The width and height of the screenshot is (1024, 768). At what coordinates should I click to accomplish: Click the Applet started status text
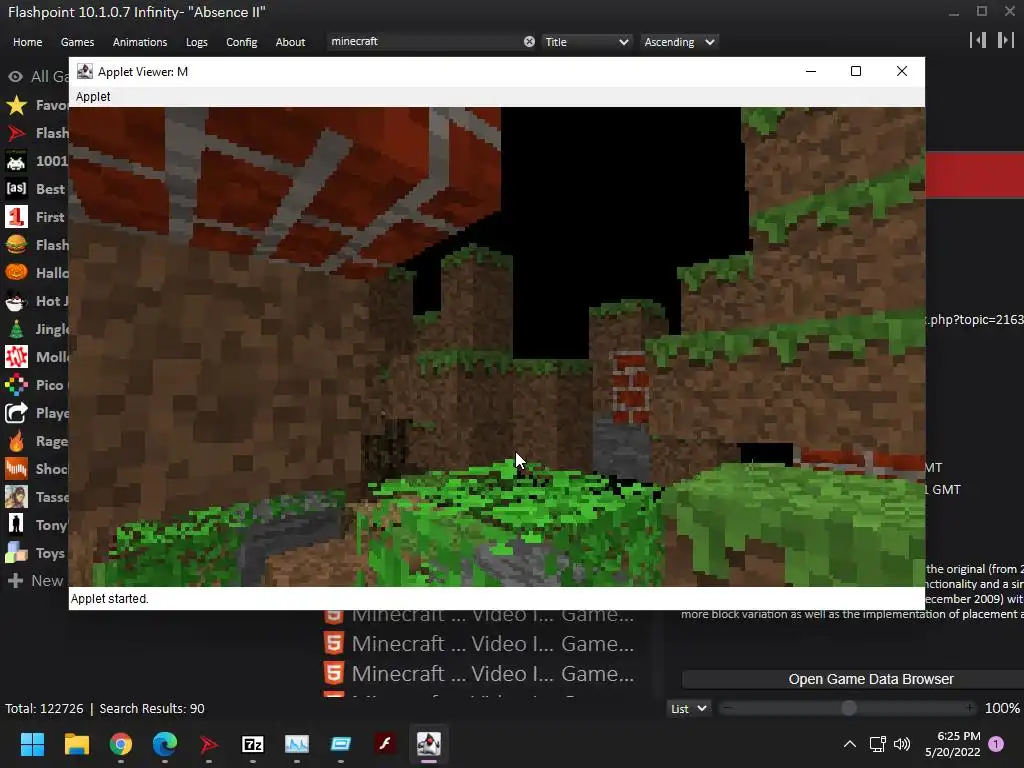click(x=109, y=599)
